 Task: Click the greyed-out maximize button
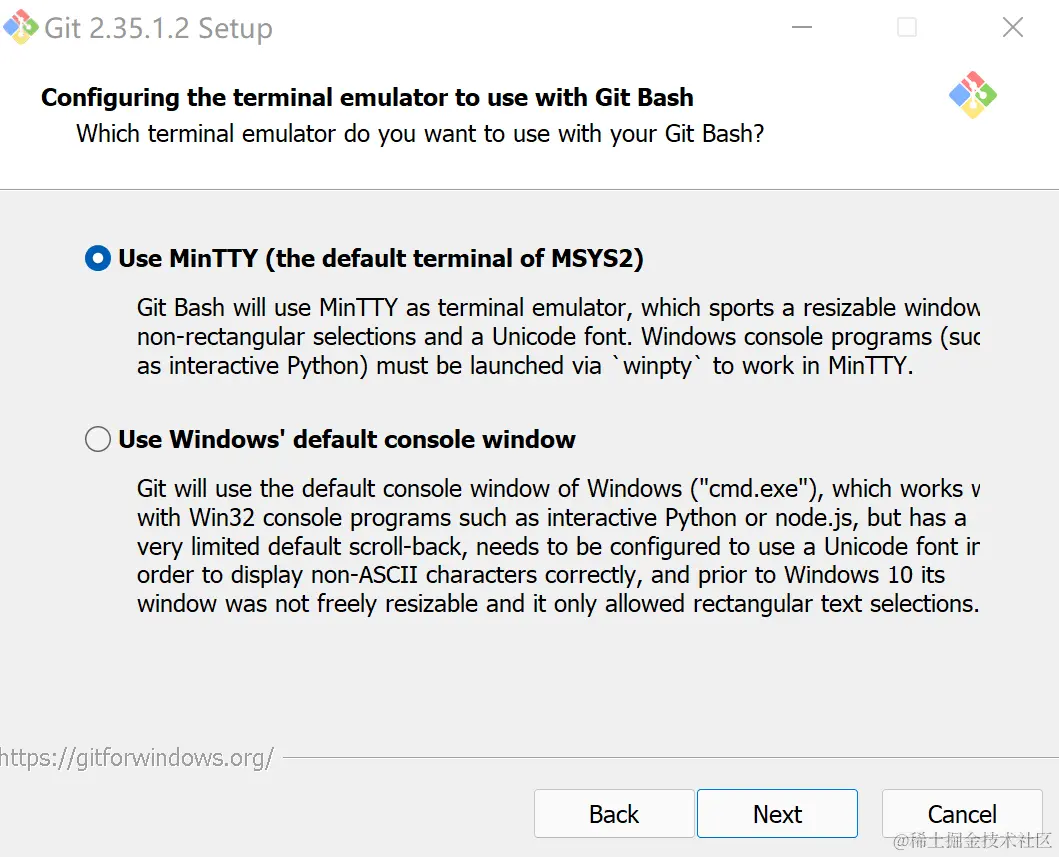pos(907,28)
